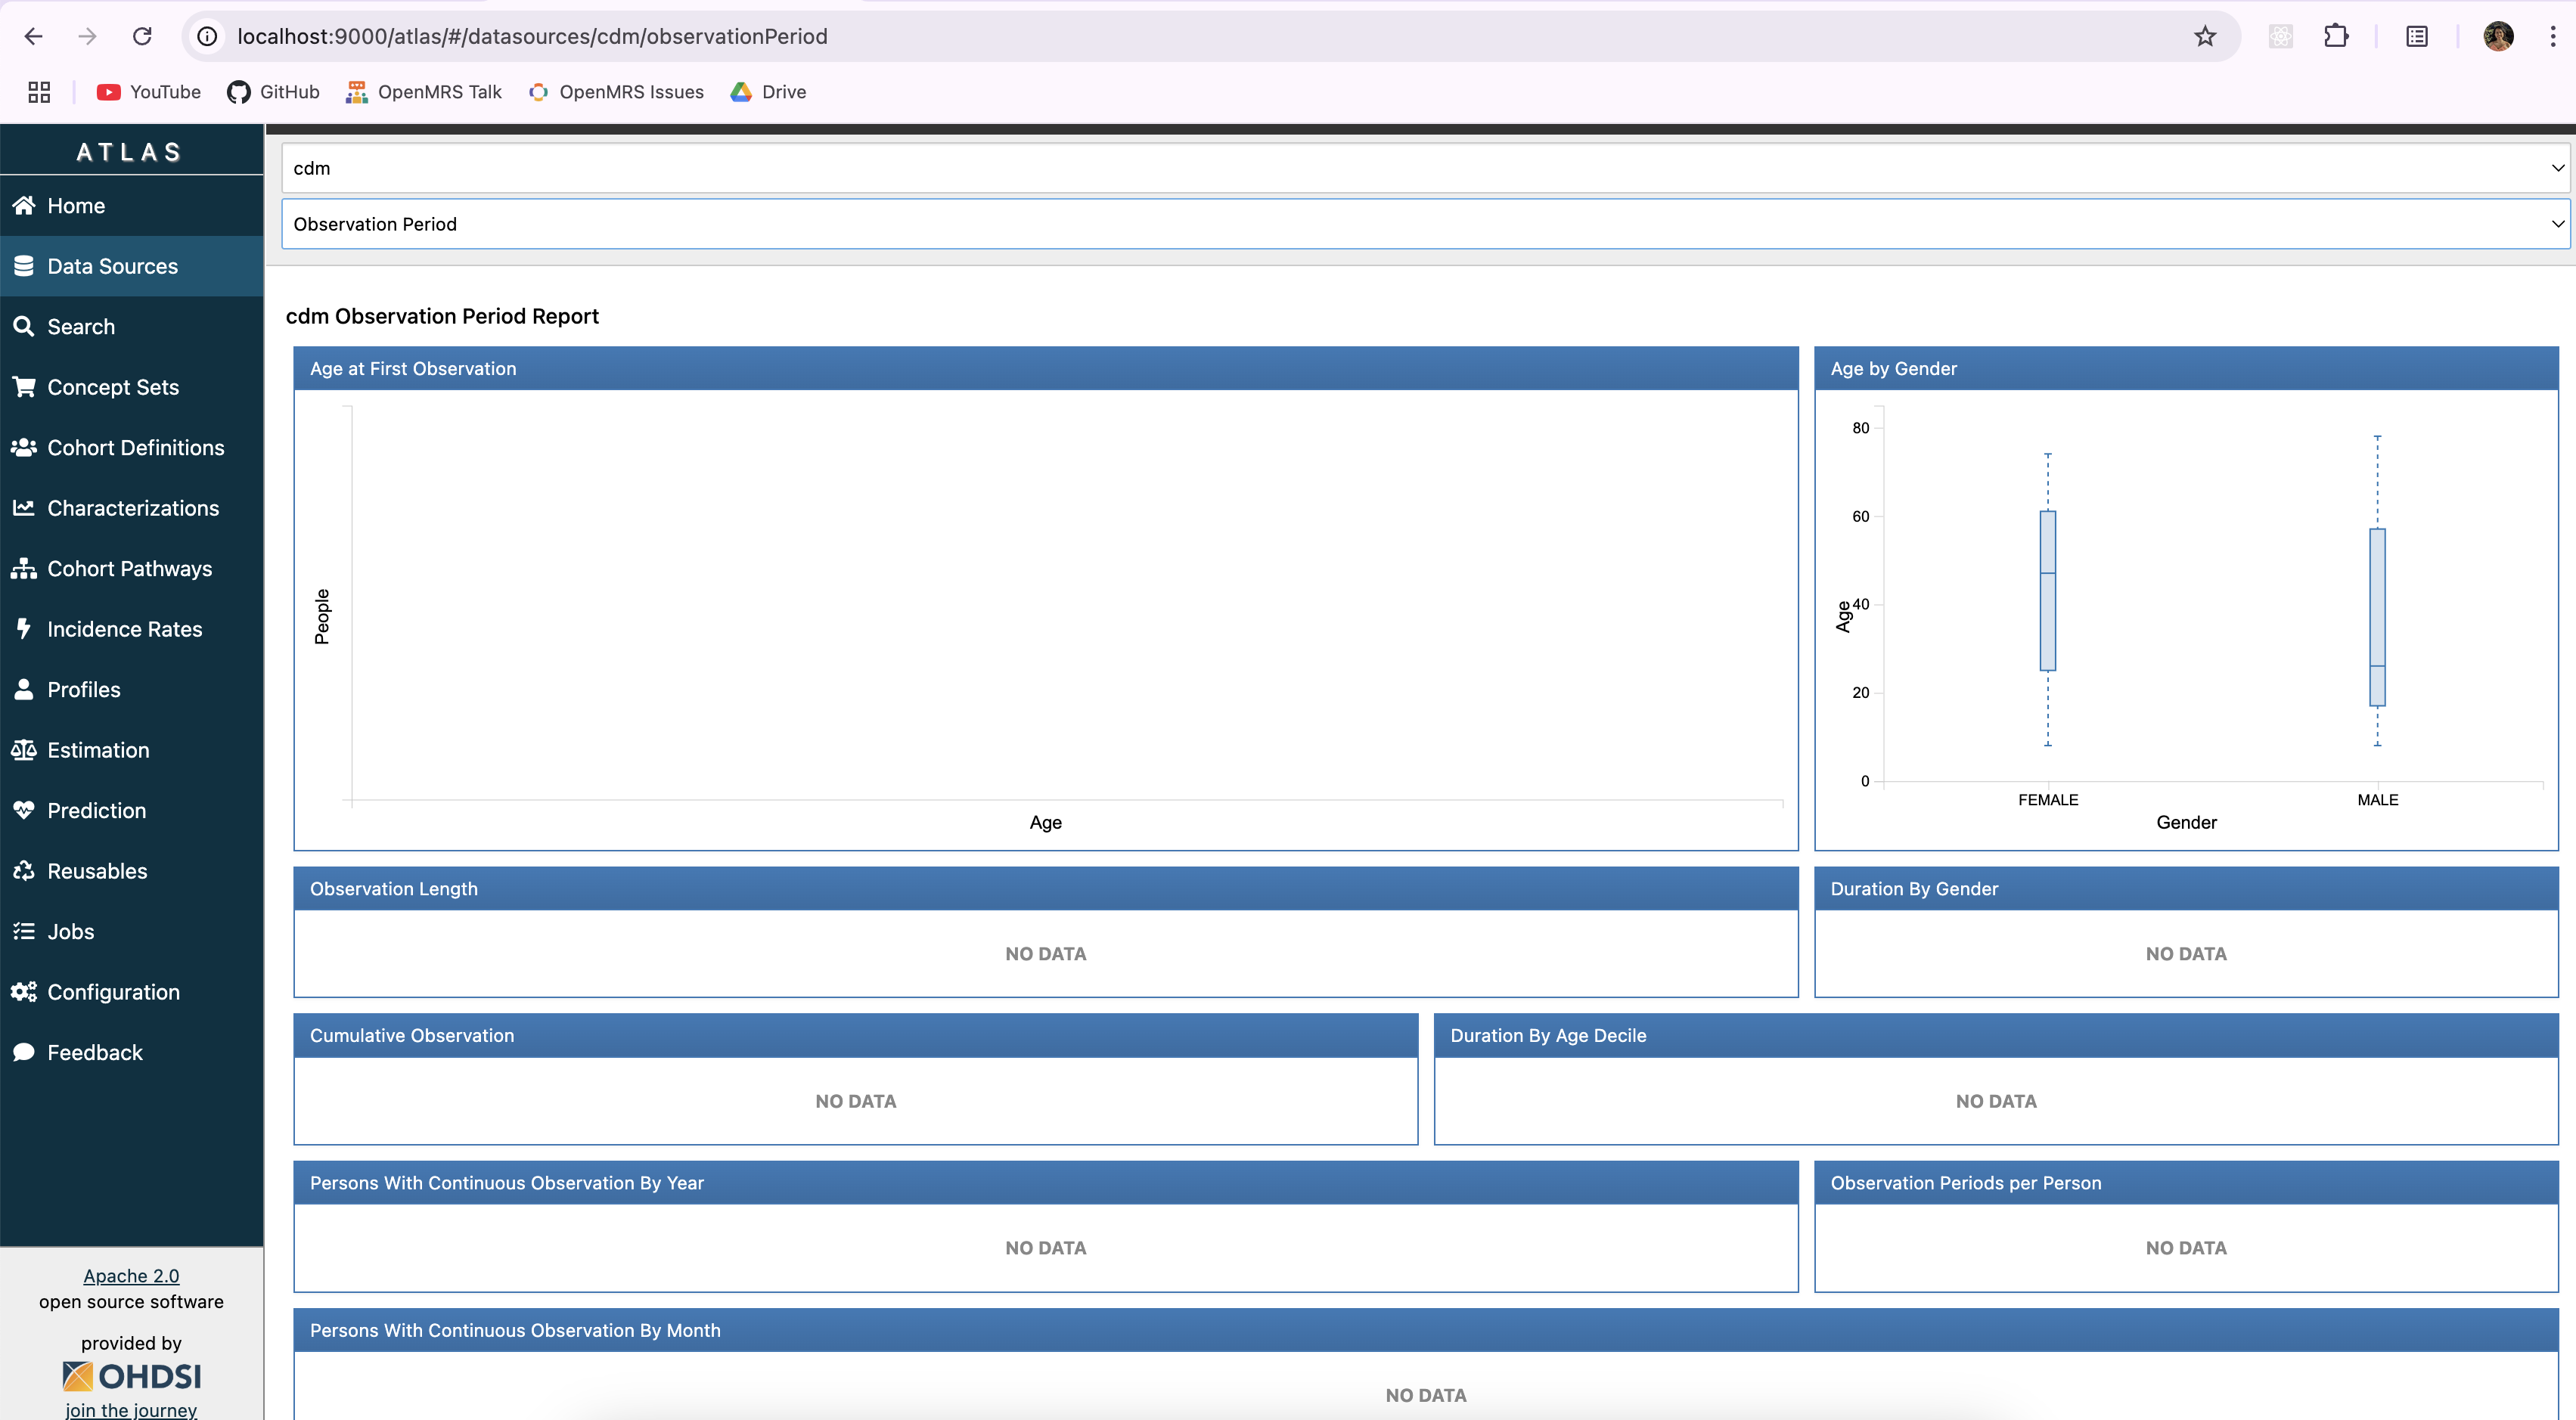The width and height of the screenshot is (2576, 1420).
Task: Click the OHDSI logo in sidebar footer
Action: coord(131,1376)
